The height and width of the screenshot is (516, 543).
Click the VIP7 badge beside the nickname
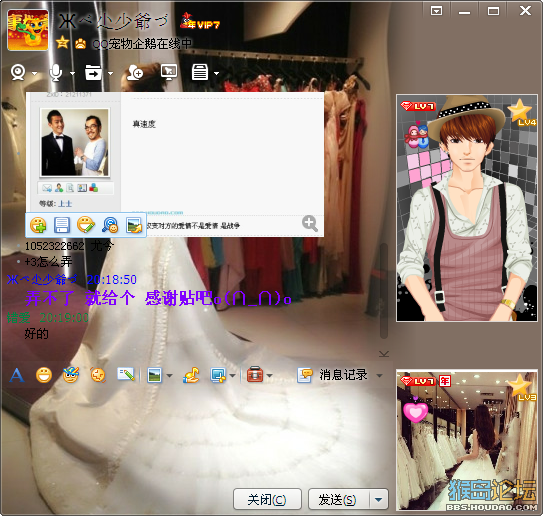click(200, 22)
